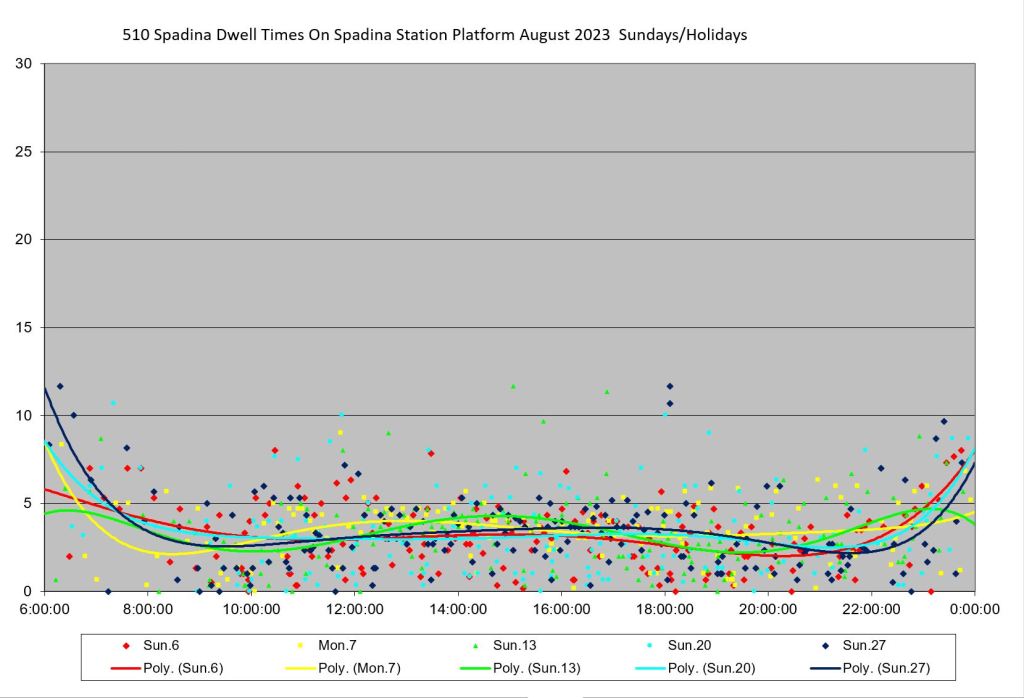
Task: Click the cyan Sun.20 legend marker
Action: pyautogui.click(x=648, y=646)
